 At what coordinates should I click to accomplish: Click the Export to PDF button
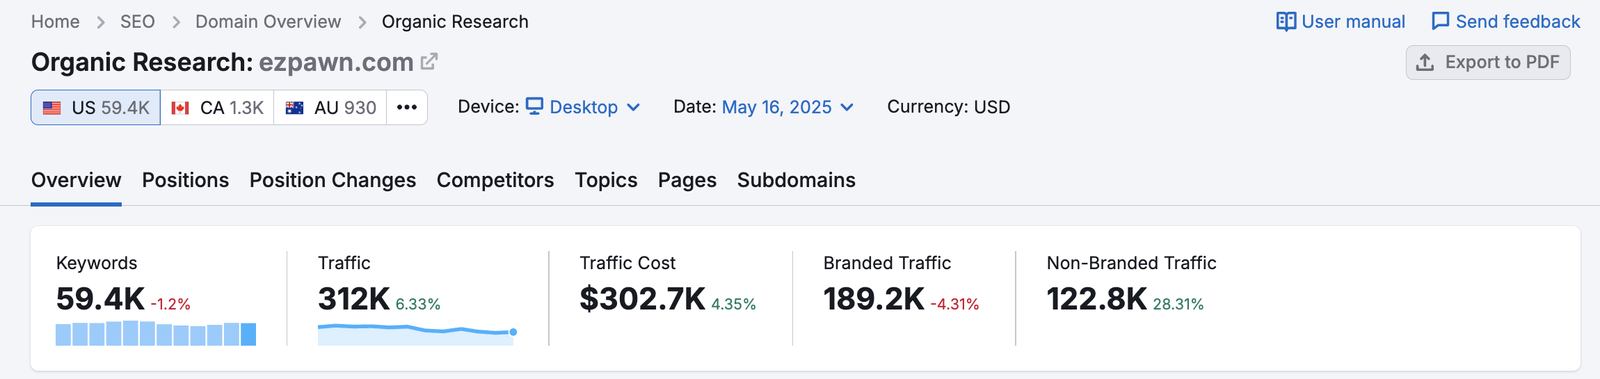(x=1488, y=62)
